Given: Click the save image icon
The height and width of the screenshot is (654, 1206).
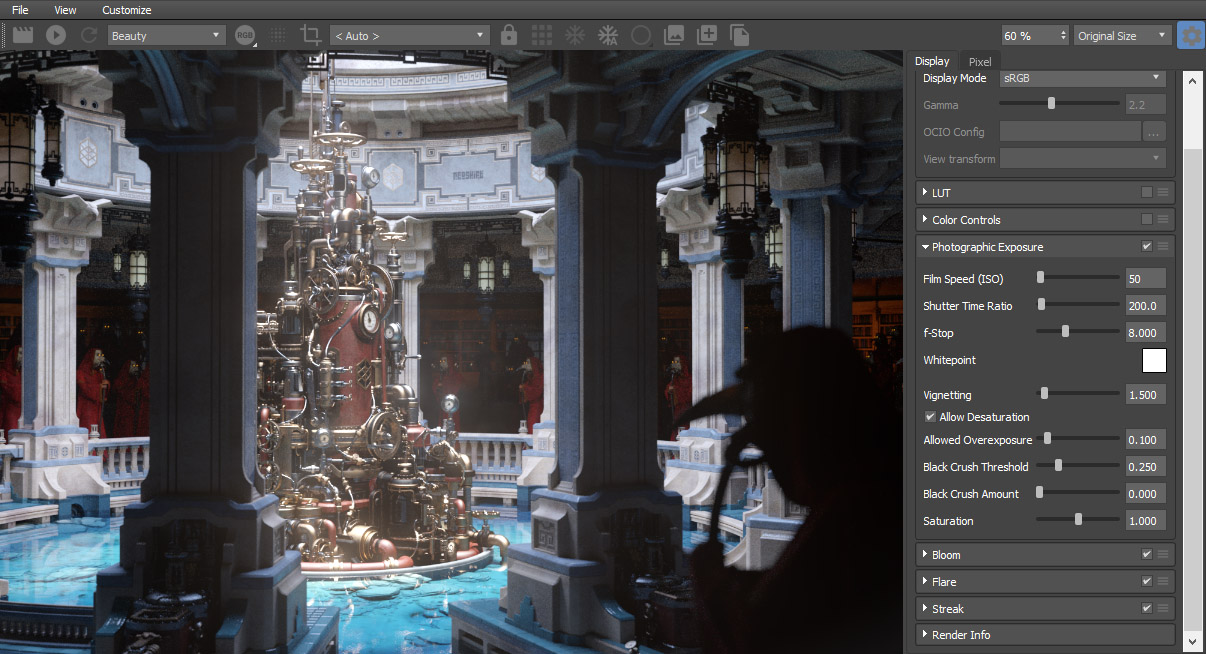Looking at the screenshot, I should tap(674, 35).
